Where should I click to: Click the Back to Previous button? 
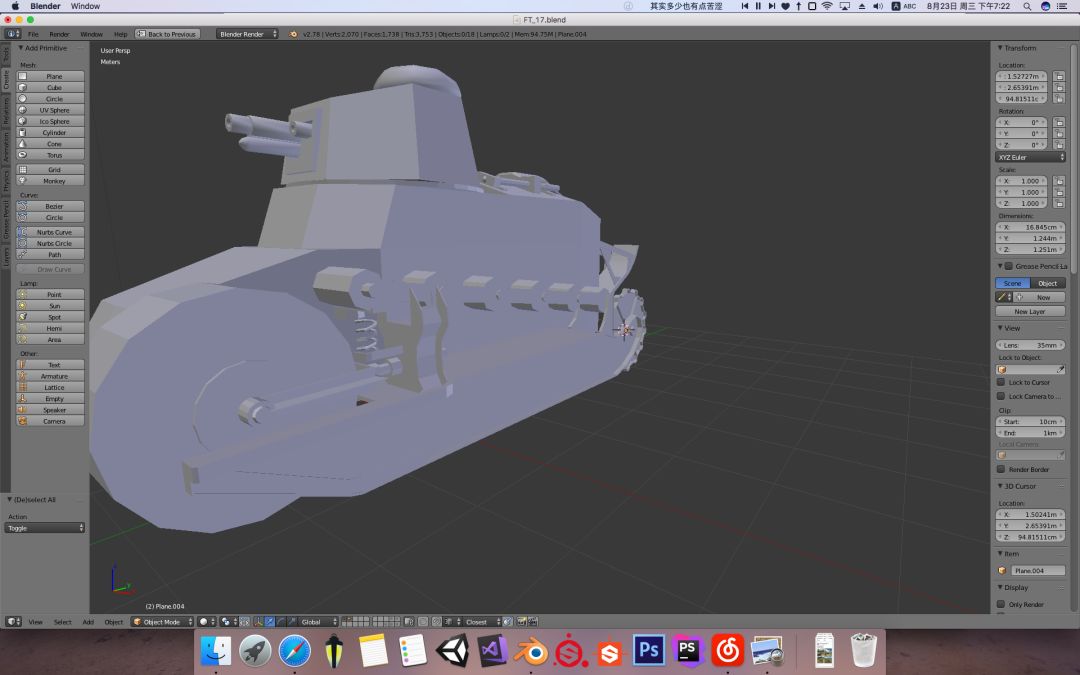tap(167, 34)
